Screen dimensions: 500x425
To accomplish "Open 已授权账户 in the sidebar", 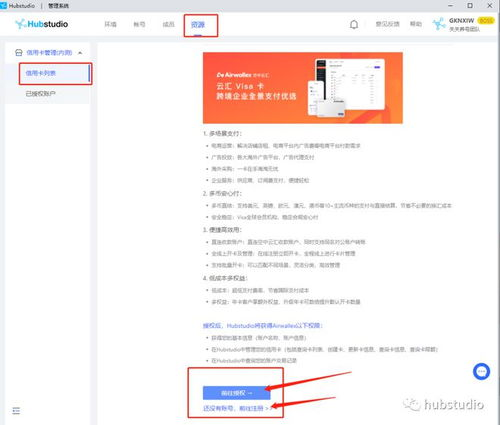I will (x=47, y=94).
